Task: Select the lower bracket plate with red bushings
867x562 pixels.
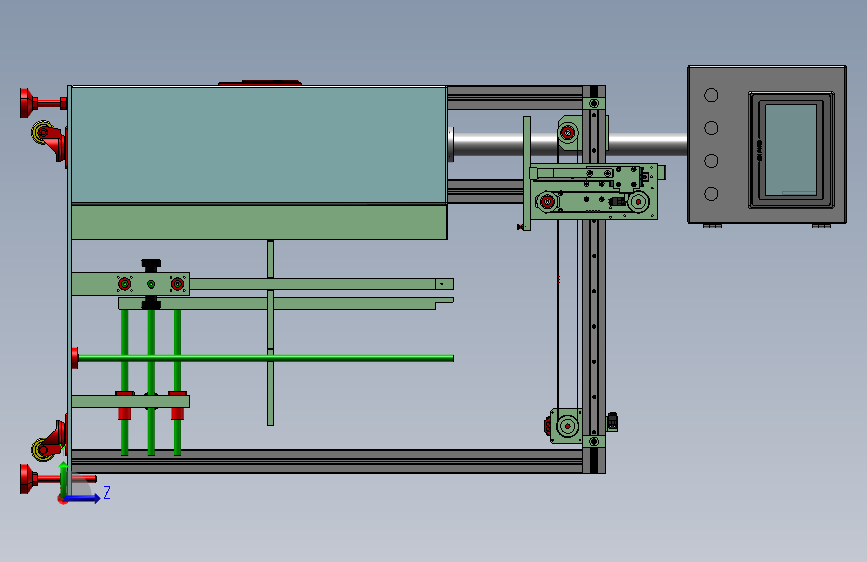Action: point(130,401)
